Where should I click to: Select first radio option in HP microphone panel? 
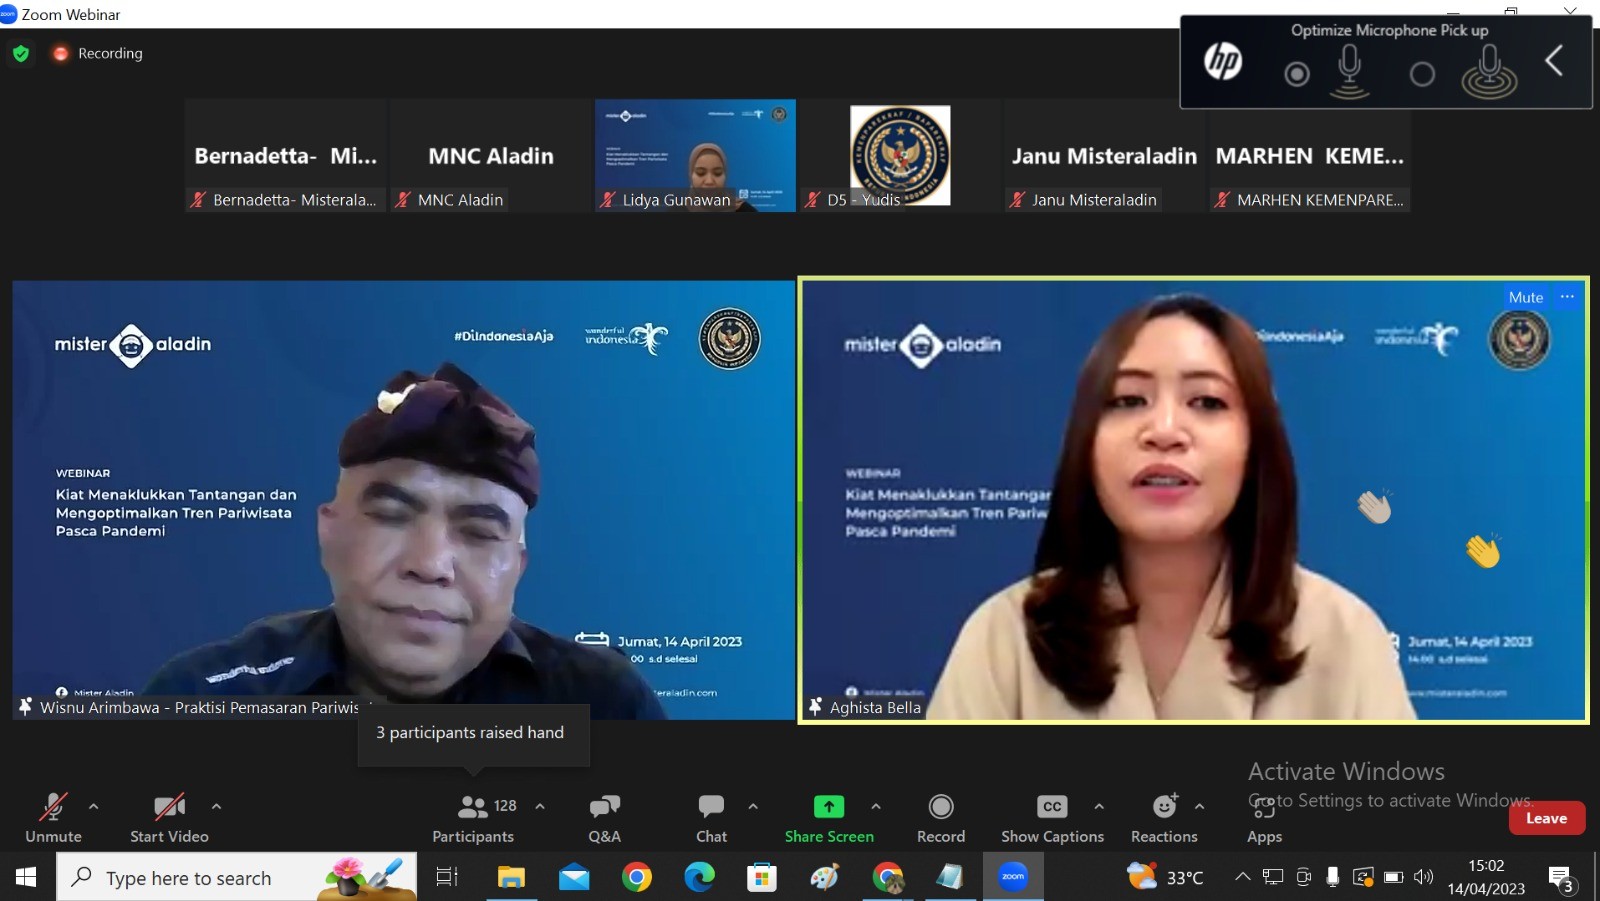(x=1297, y=74)
